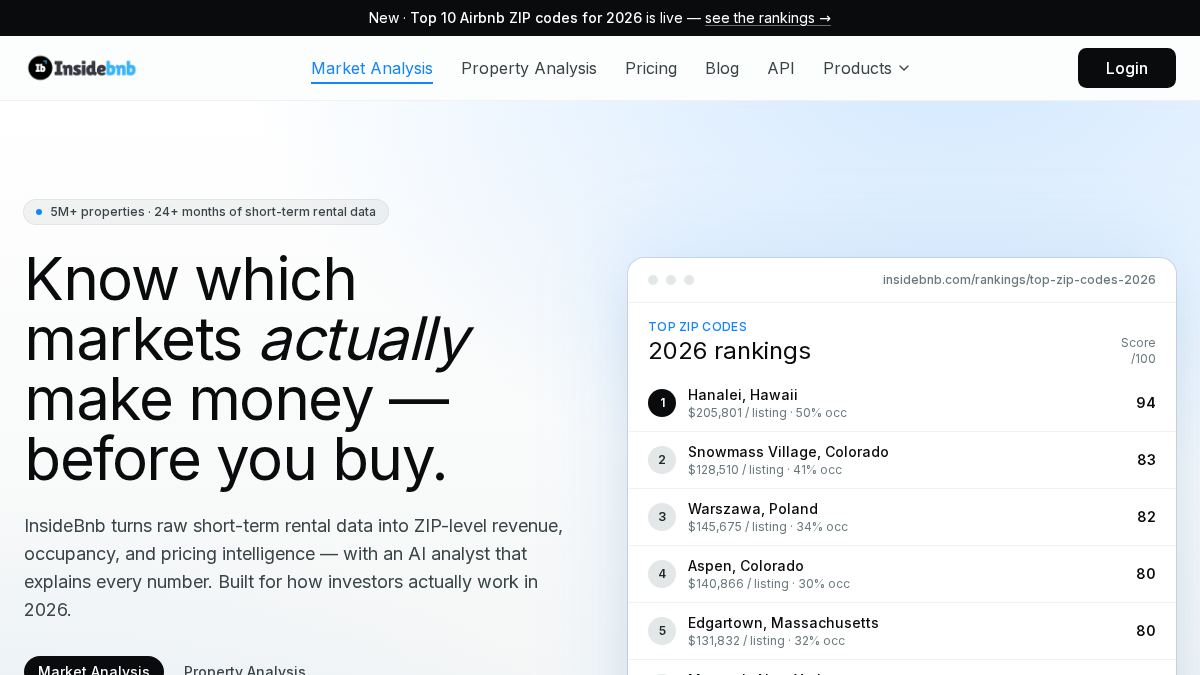
Task: Select 'Hanalei, Hawaii' ranking name
Action: [x=743, y=395]
